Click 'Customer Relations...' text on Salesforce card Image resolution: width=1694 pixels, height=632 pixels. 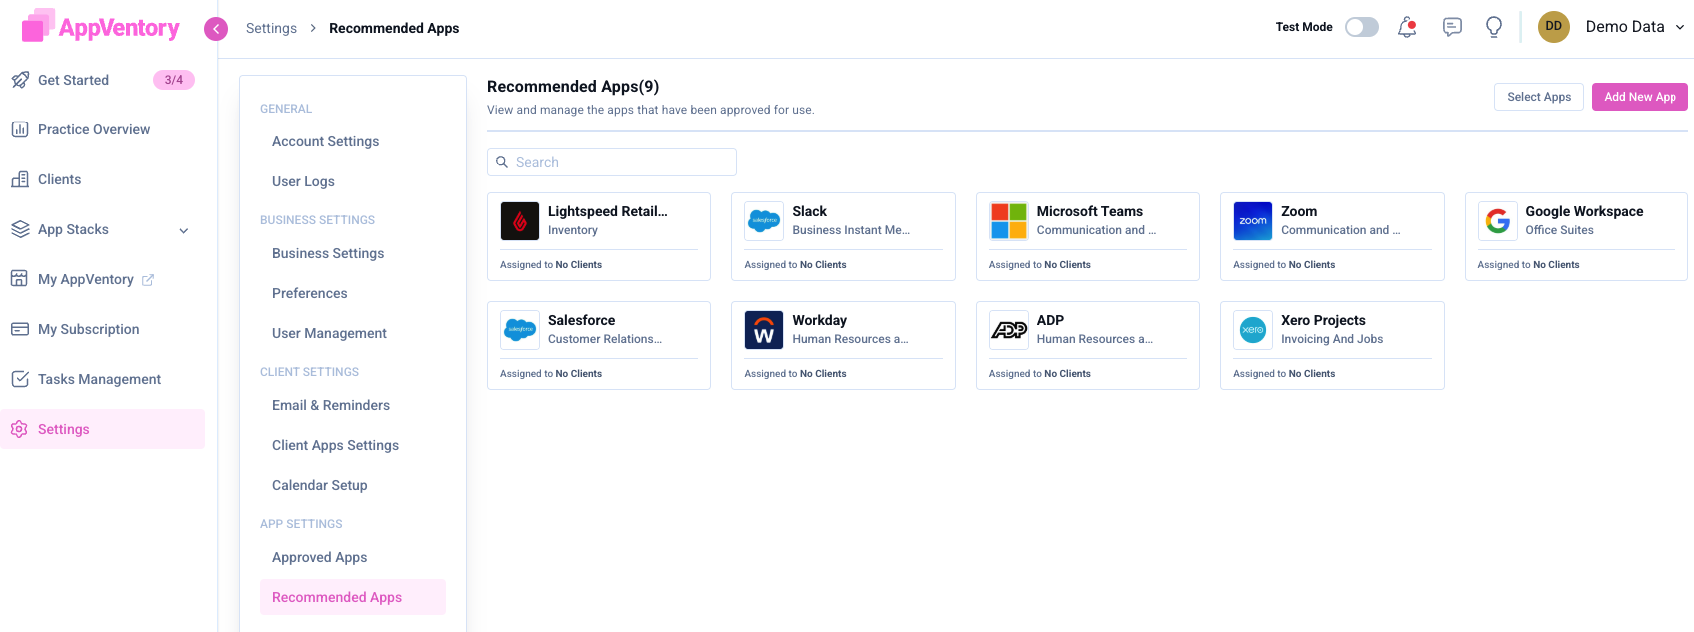(x=605, y=339)
